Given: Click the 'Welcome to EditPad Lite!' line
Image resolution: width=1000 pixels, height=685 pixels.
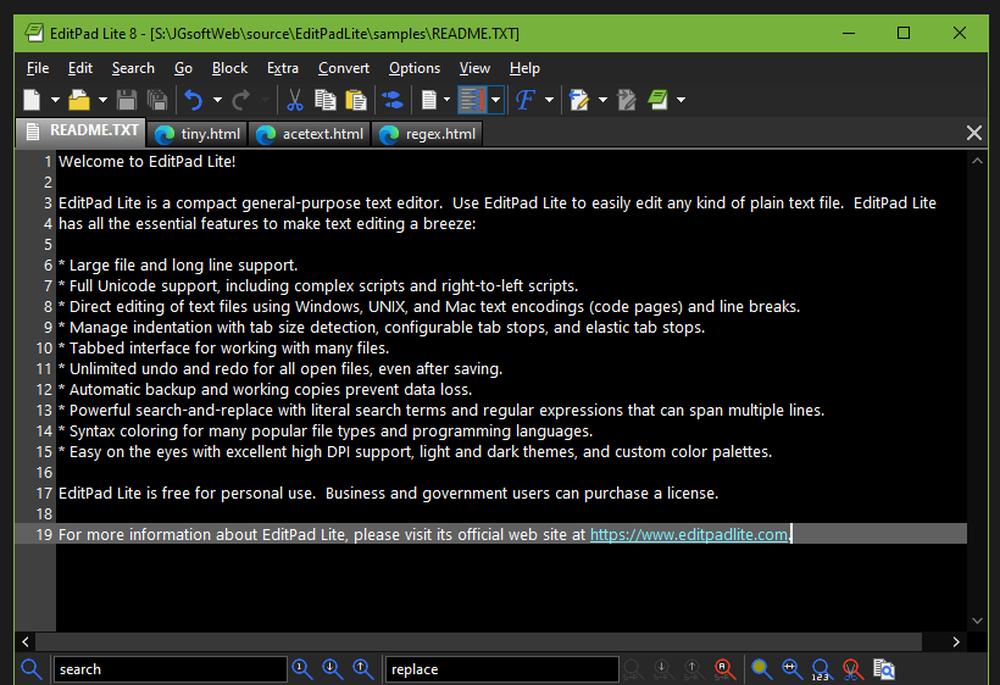Looking at the screenshot, I should pyautogui.click(x=147, y=161).
